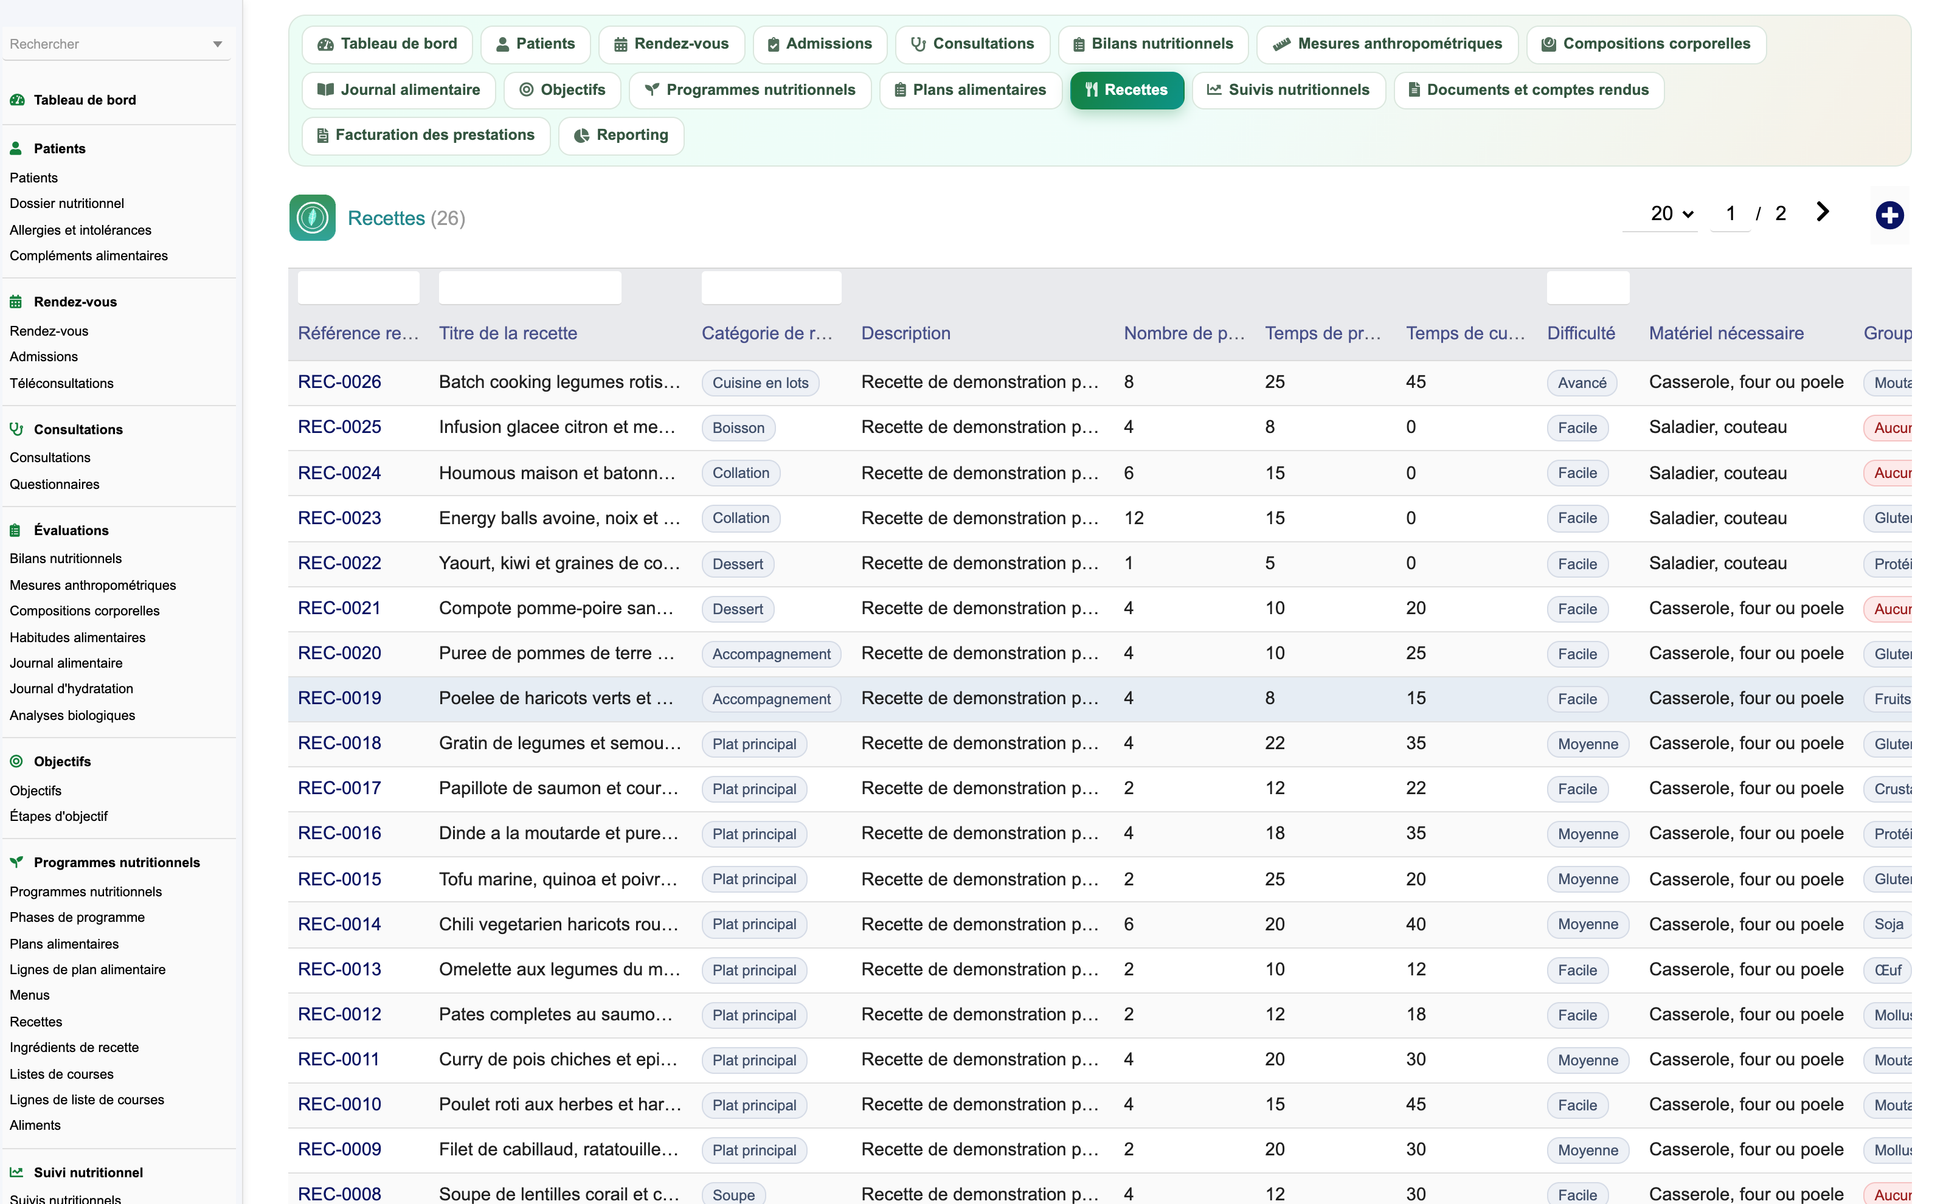Viewport: 1946px width, 1204px height.
Task: Click sidebar Tableau de bord gauge icon
Action: tap(17, 100)
